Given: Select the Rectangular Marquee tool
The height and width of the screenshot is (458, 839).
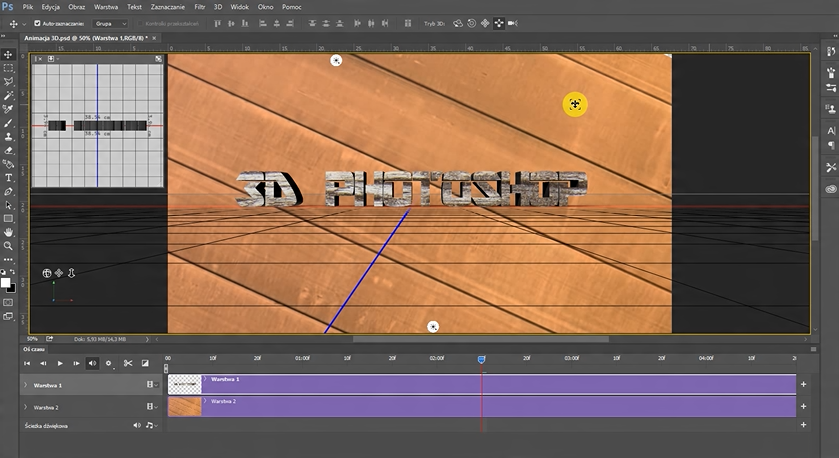Looking at the screenshot, I should click(x=8, y=68).
